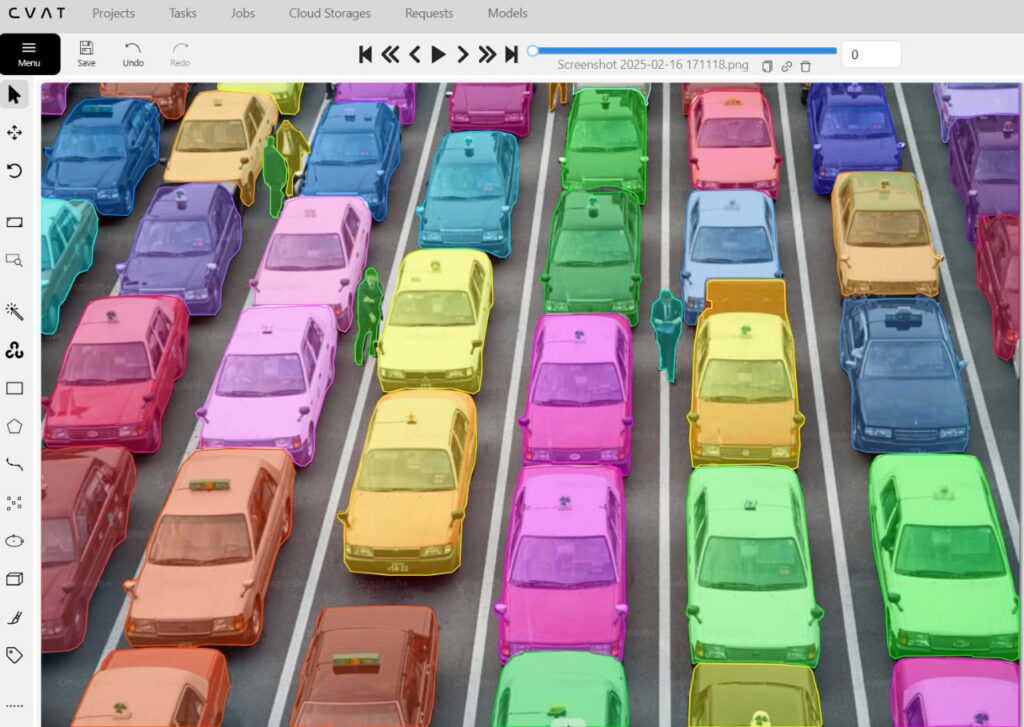The height and width of the screenshot is (727, 1024).
Task: Open the Projects page
Action: [x=114, y=13]
